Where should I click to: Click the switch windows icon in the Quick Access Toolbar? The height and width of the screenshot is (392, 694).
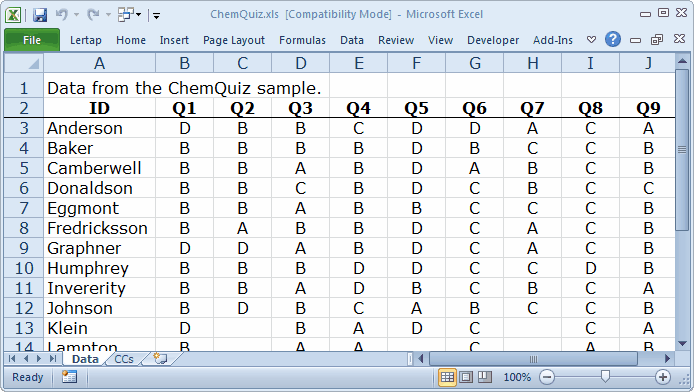(126, 15)
